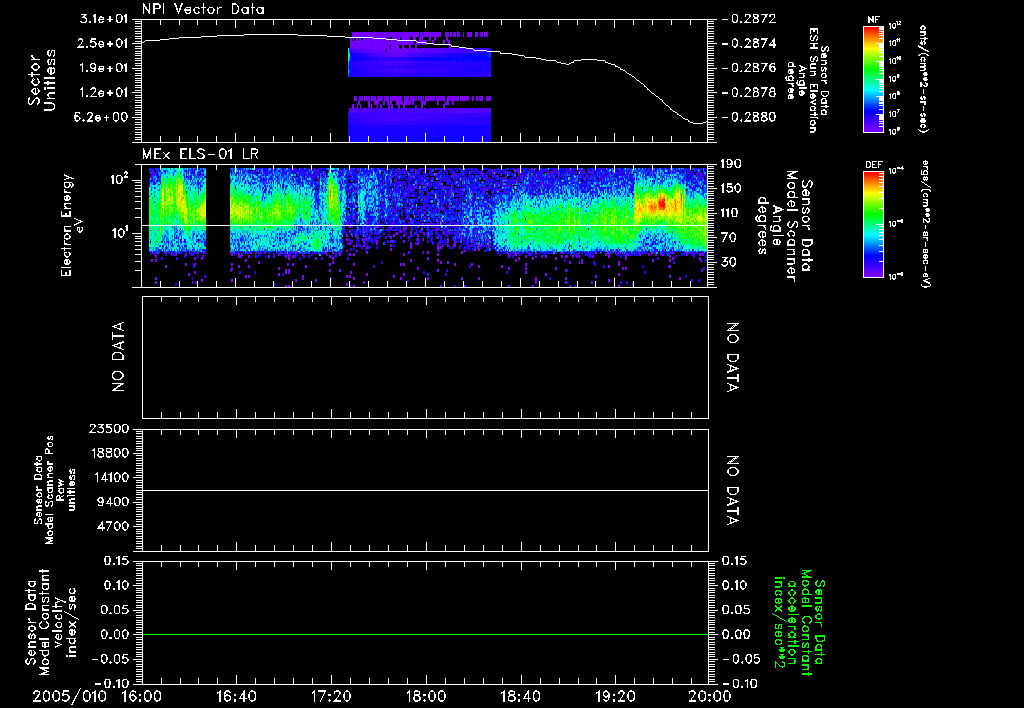Click the 19:20 time tick label
Image resolution: width=1024 pixels, height=708 pixels.
pyautogui.click(x=615, y=696)
